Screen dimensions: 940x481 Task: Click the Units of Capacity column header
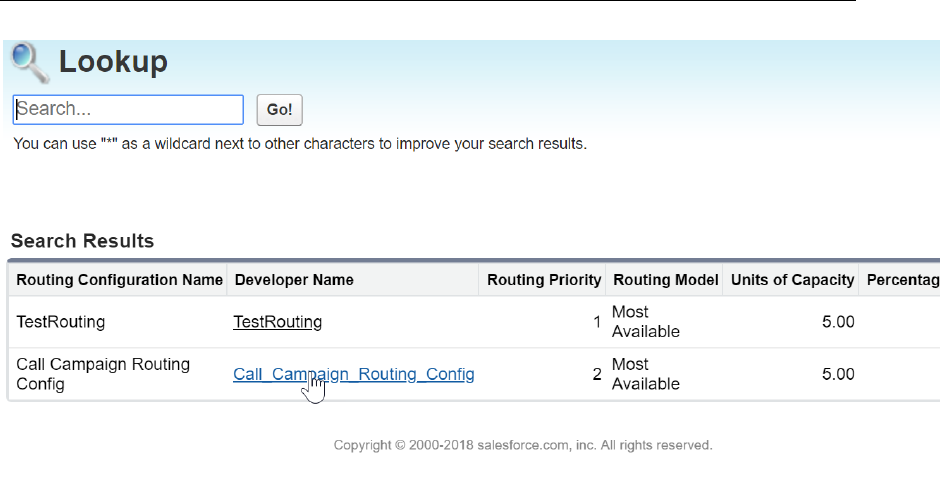[x=792, y=280]
